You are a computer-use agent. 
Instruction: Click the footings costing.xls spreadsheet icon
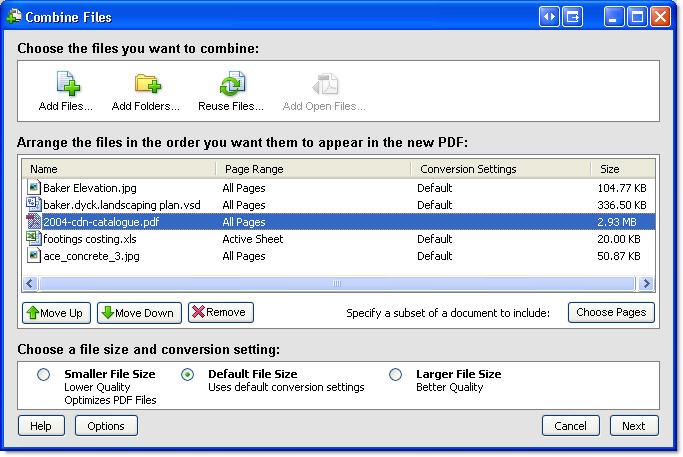click(33, 238)
